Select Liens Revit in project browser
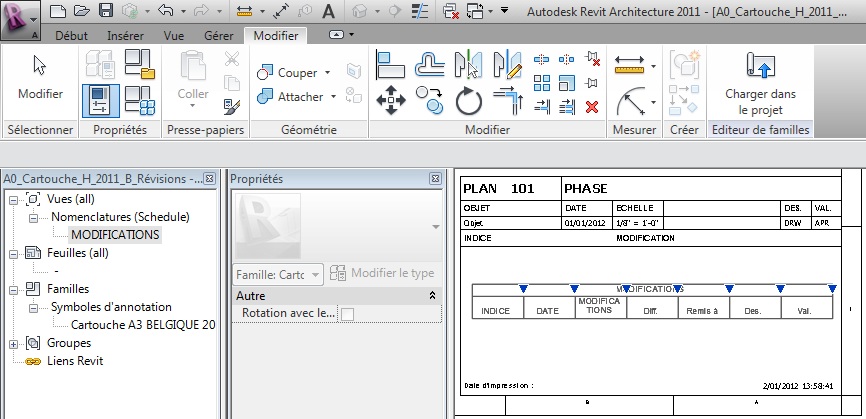 pos(75,361)
